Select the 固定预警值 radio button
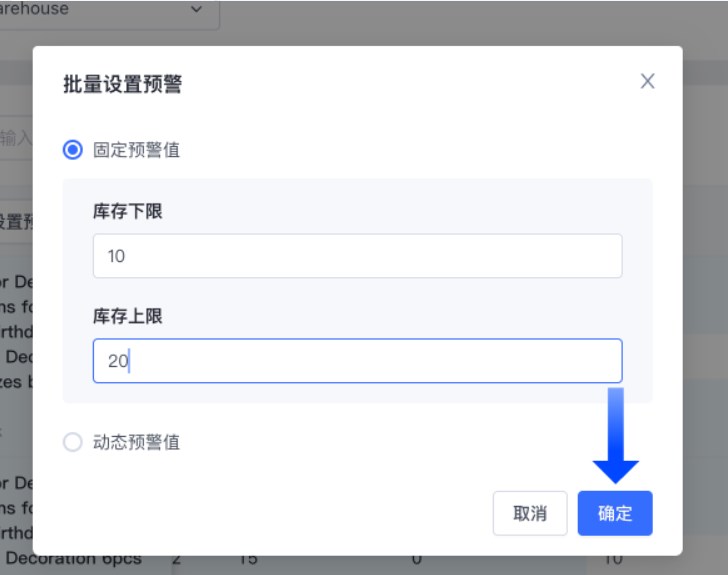Viewport: 728px width, 575px height. (x=73, y=150)
